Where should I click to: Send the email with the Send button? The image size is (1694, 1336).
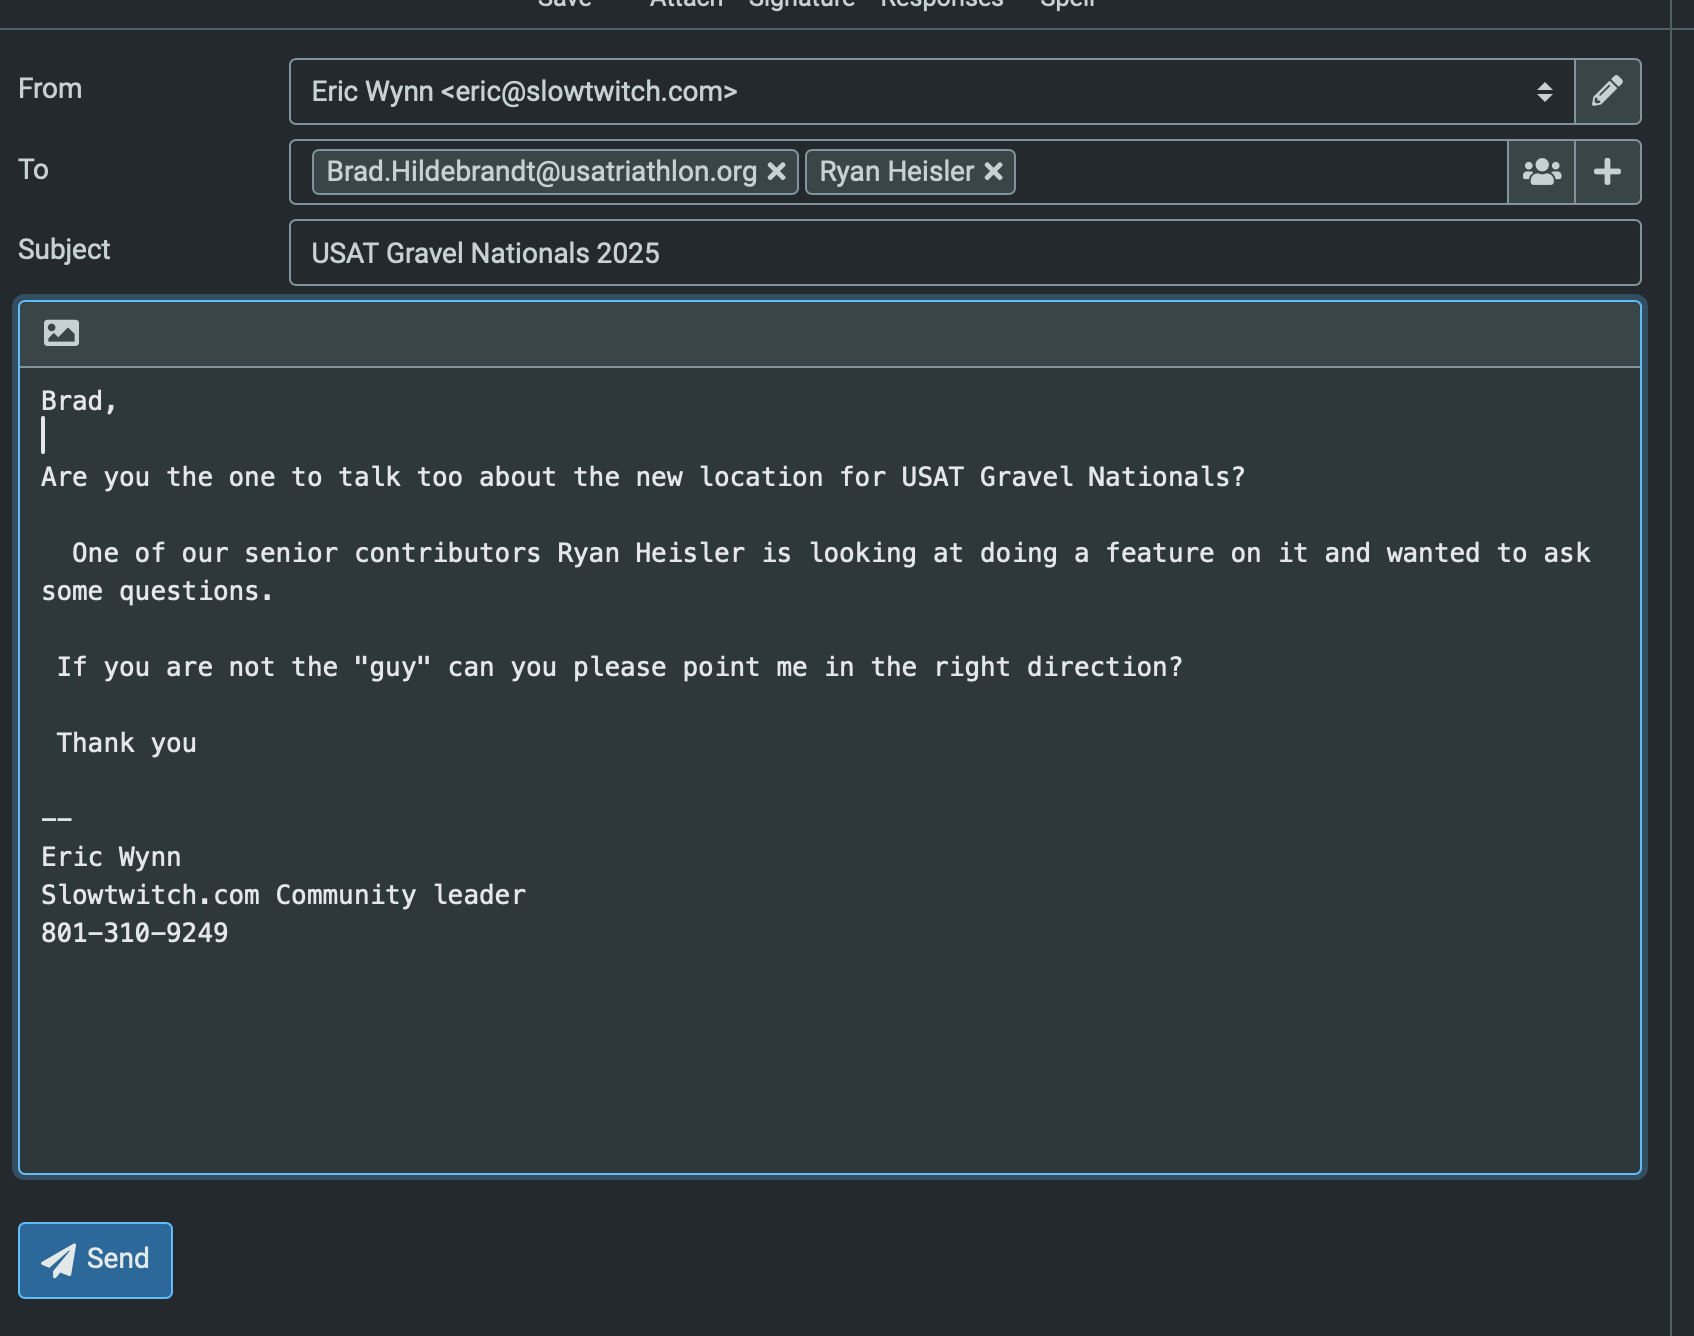(95, 1260)
